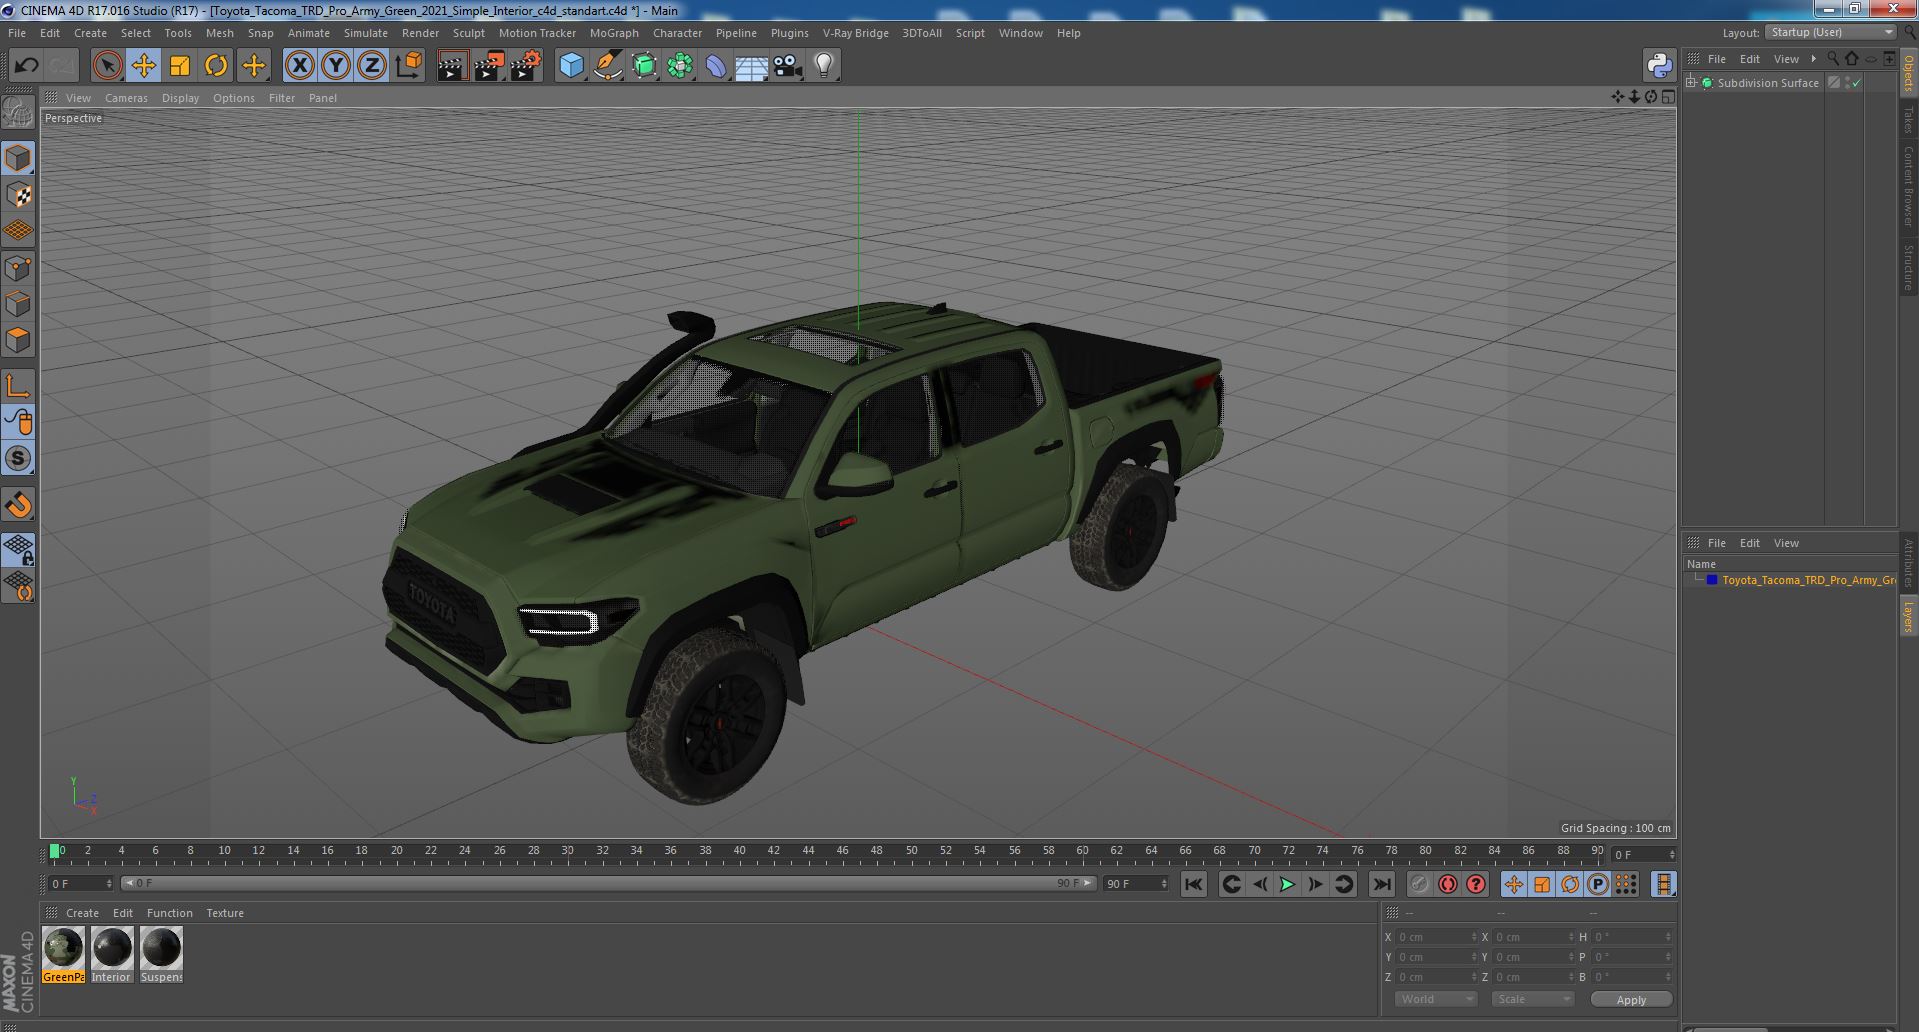
Task: Switch to Edges mode
Action: [18, 304]
